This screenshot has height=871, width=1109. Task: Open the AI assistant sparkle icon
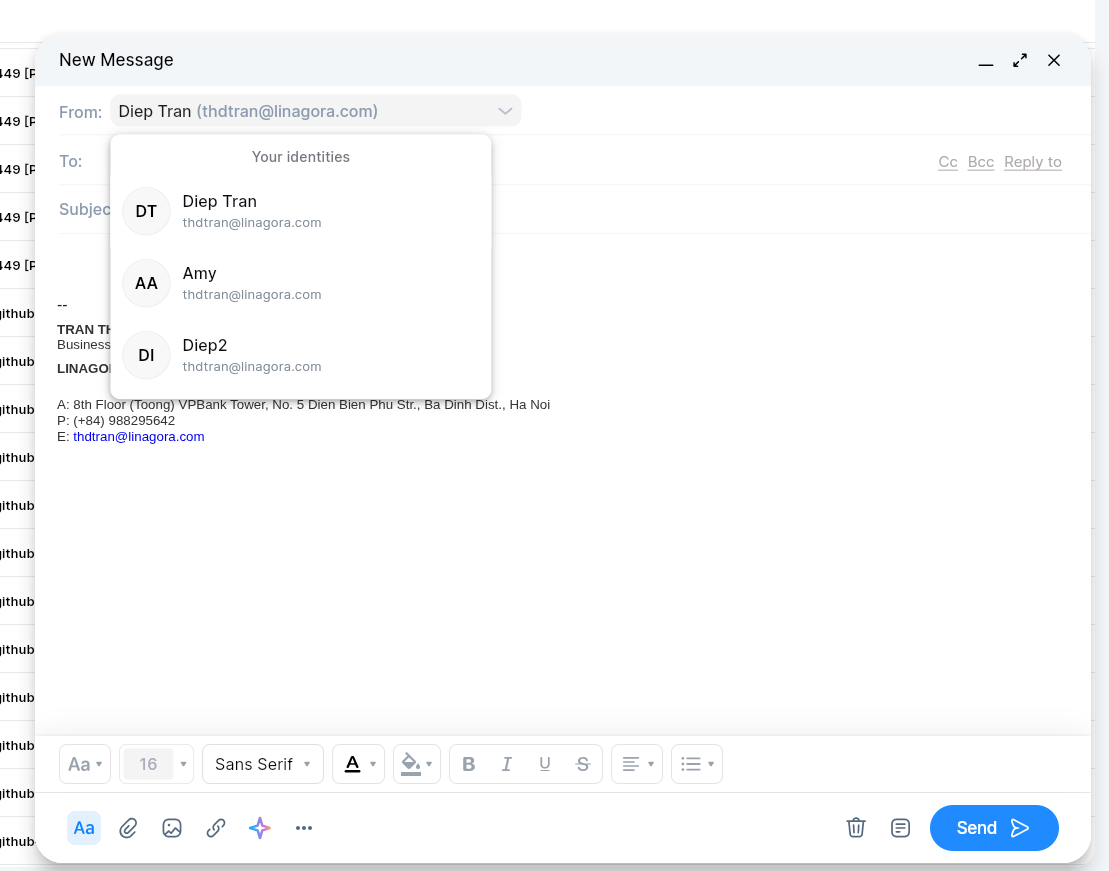pyautogui.click(x=260, y=828)
